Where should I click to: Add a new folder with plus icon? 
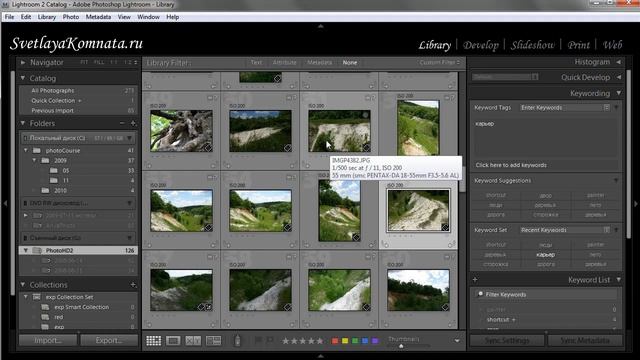click(x=133, y=123)
